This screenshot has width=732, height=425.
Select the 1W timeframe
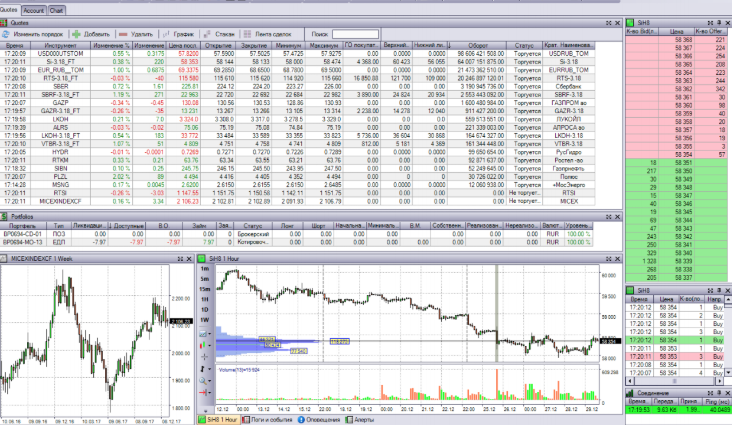pyautogui.click(x=204, y=320)
